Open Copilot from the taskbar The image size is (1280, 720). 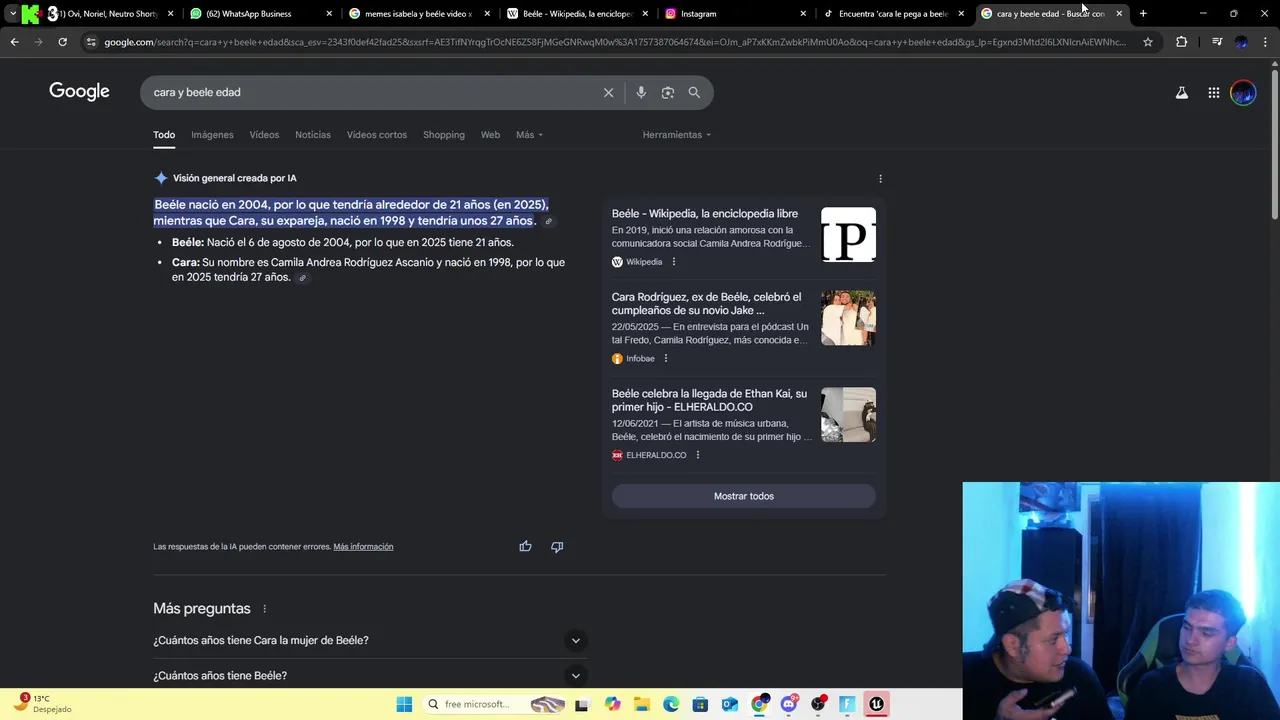point(612,704)
